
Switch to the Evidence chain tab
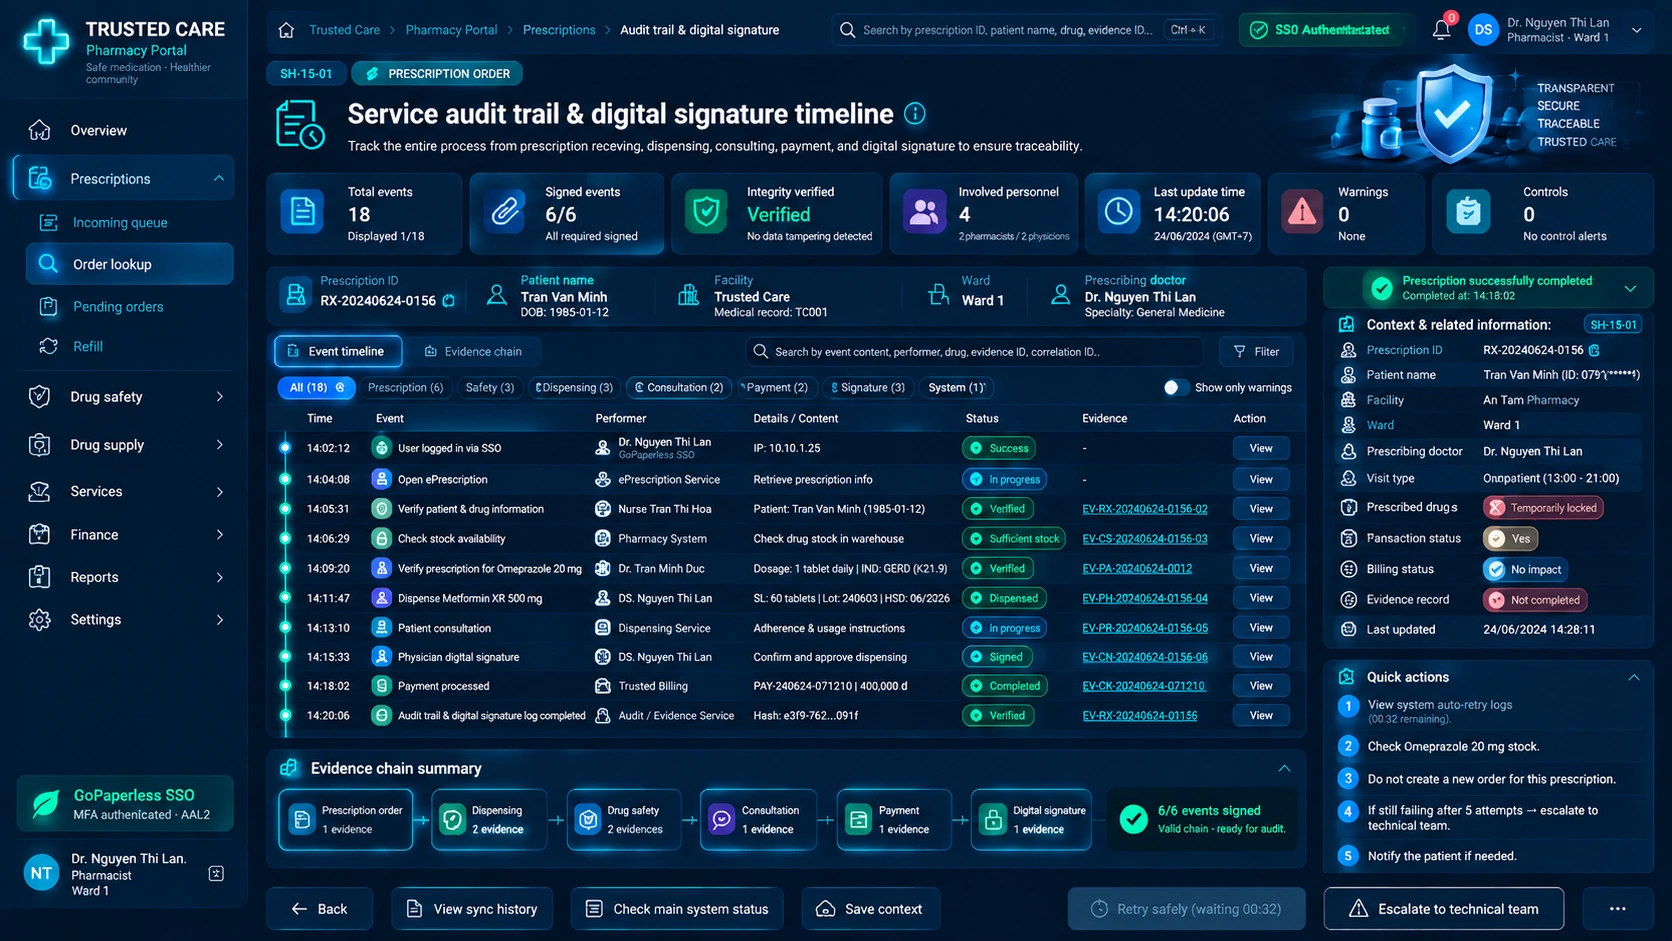[473, 351]
